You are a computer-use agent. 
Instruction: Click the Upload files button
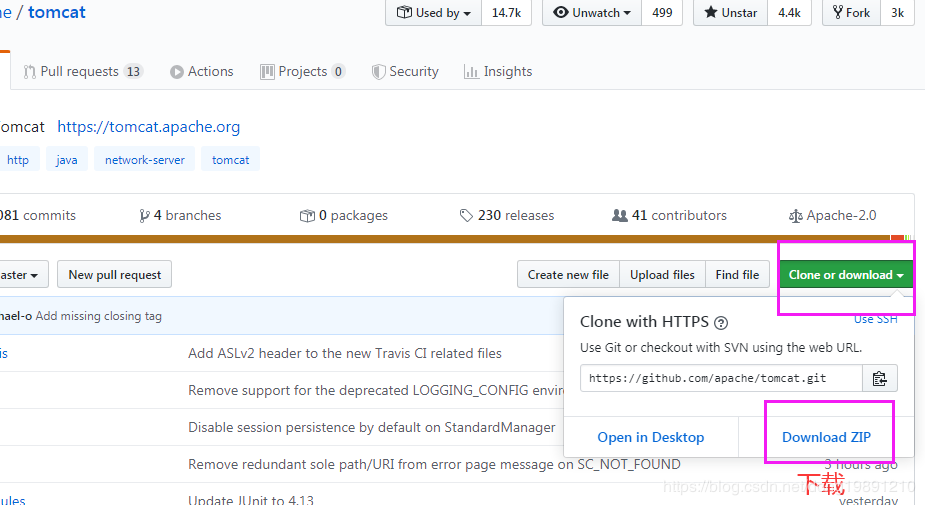662,274
